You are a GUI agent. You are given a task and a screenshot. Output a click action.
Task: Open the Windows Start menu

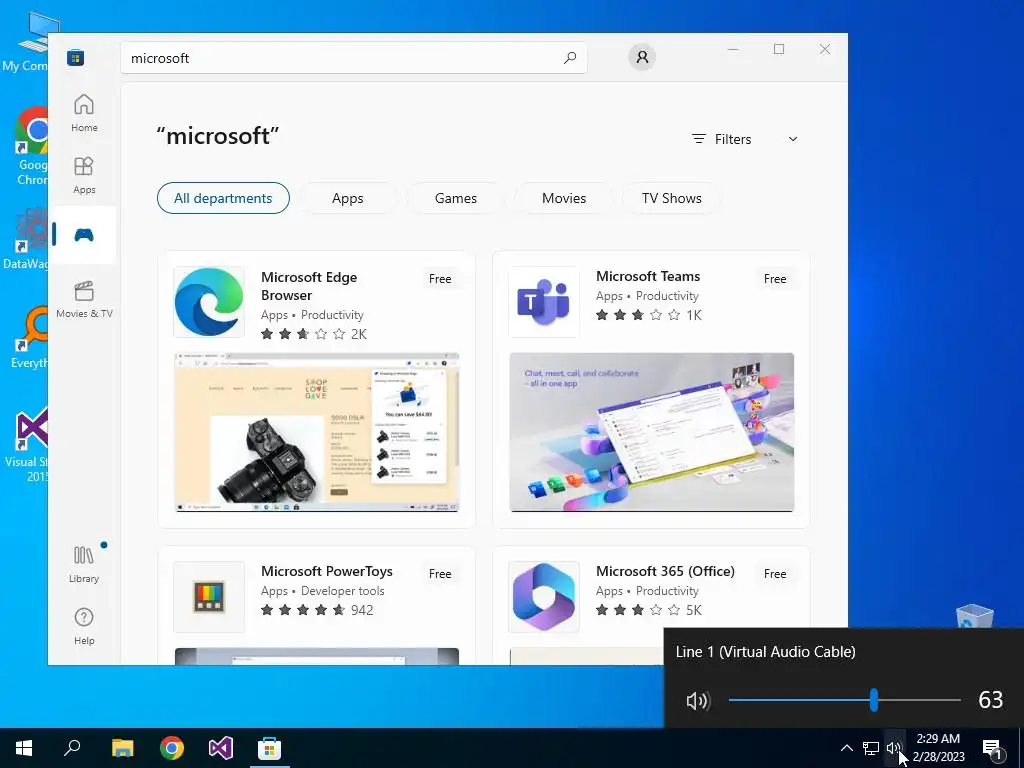pos(24,748)
